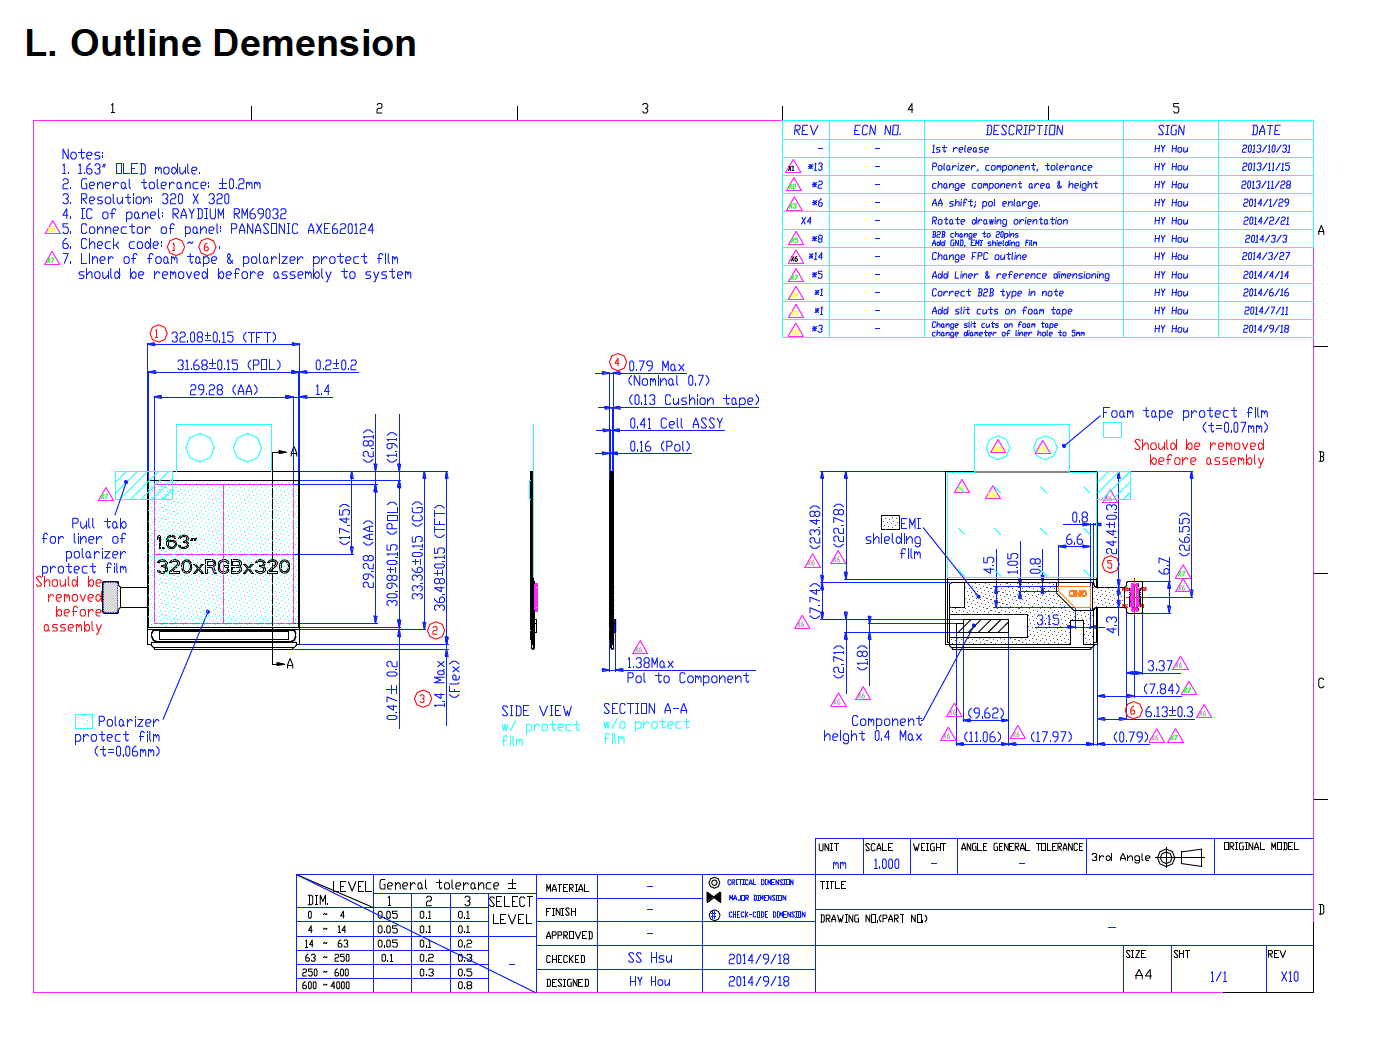Click the X10 value in the REV box

1290,977
